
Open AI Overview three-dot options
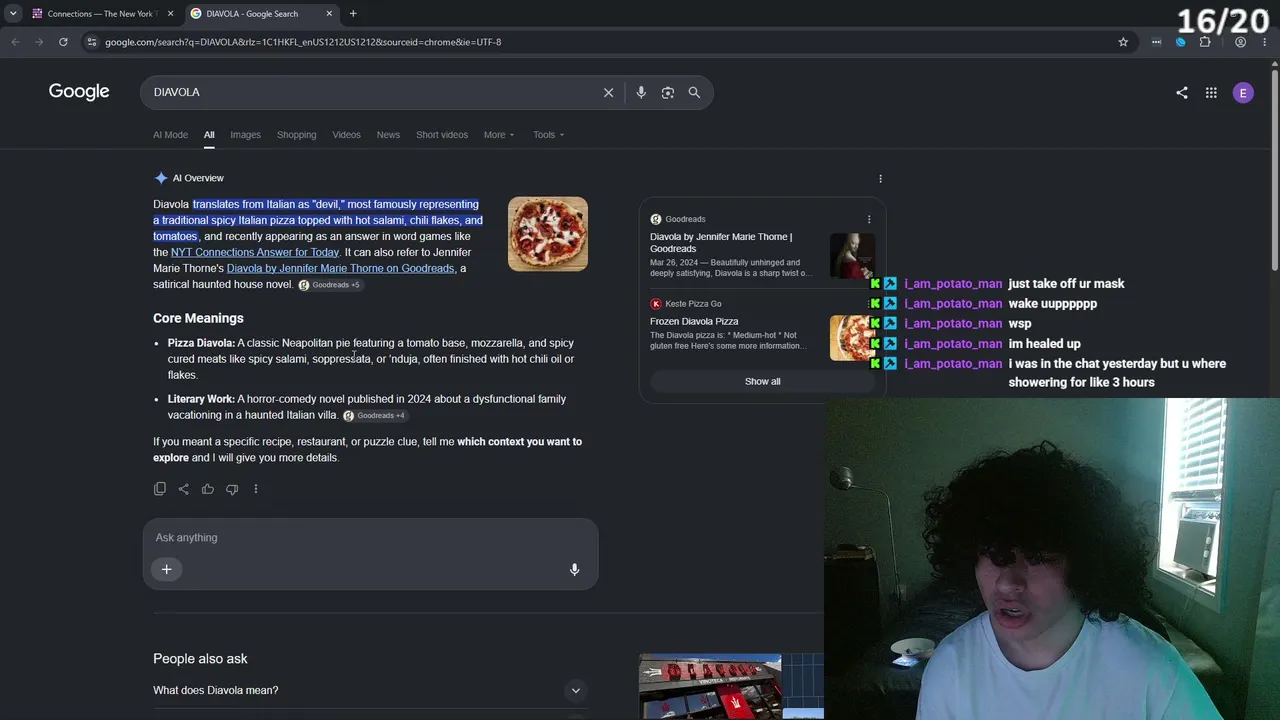point(880,179)
